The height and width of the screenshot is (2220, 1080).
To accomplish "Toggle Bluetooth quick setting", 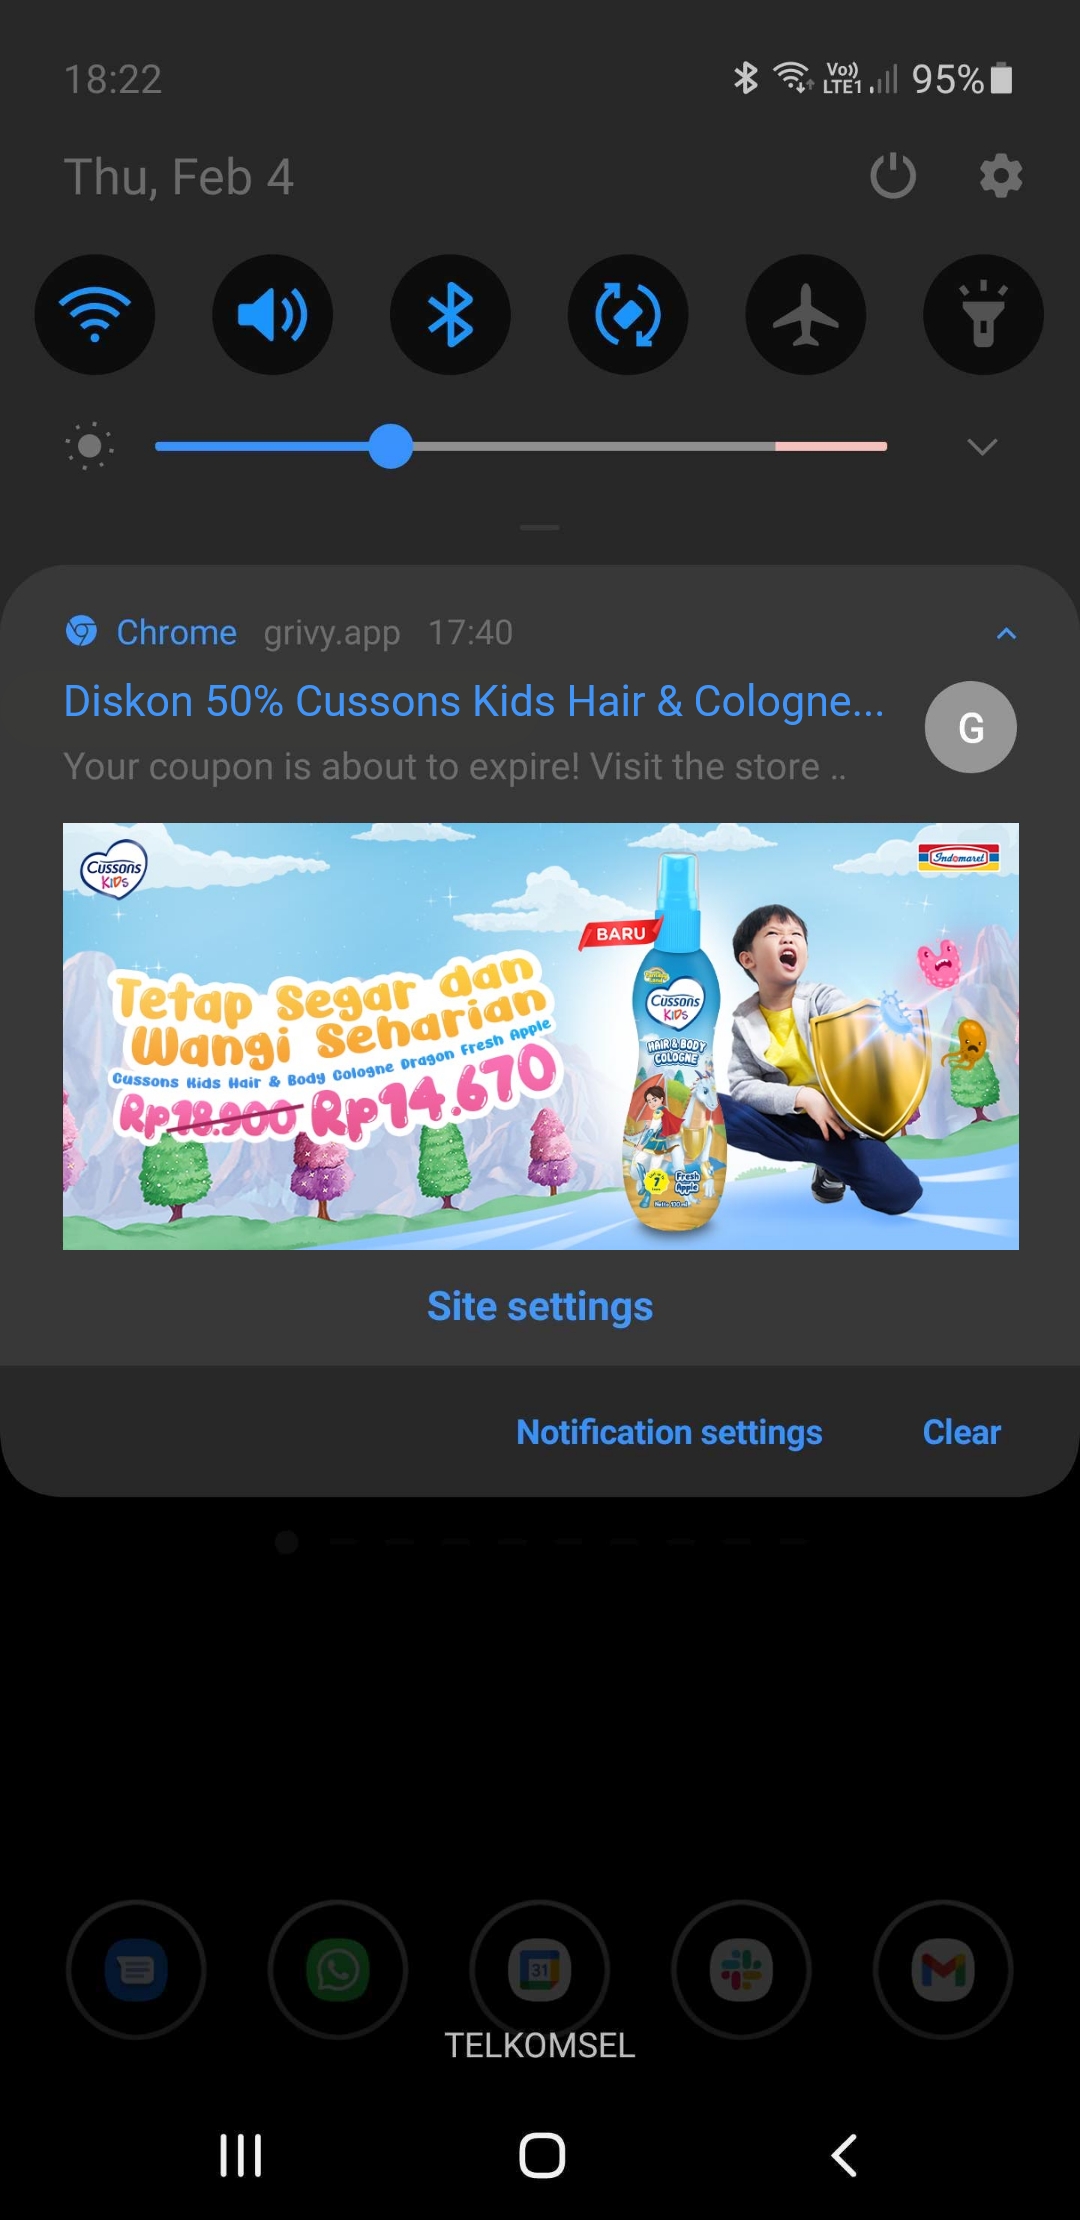I will pyautogui.click(x=450, y=315).
